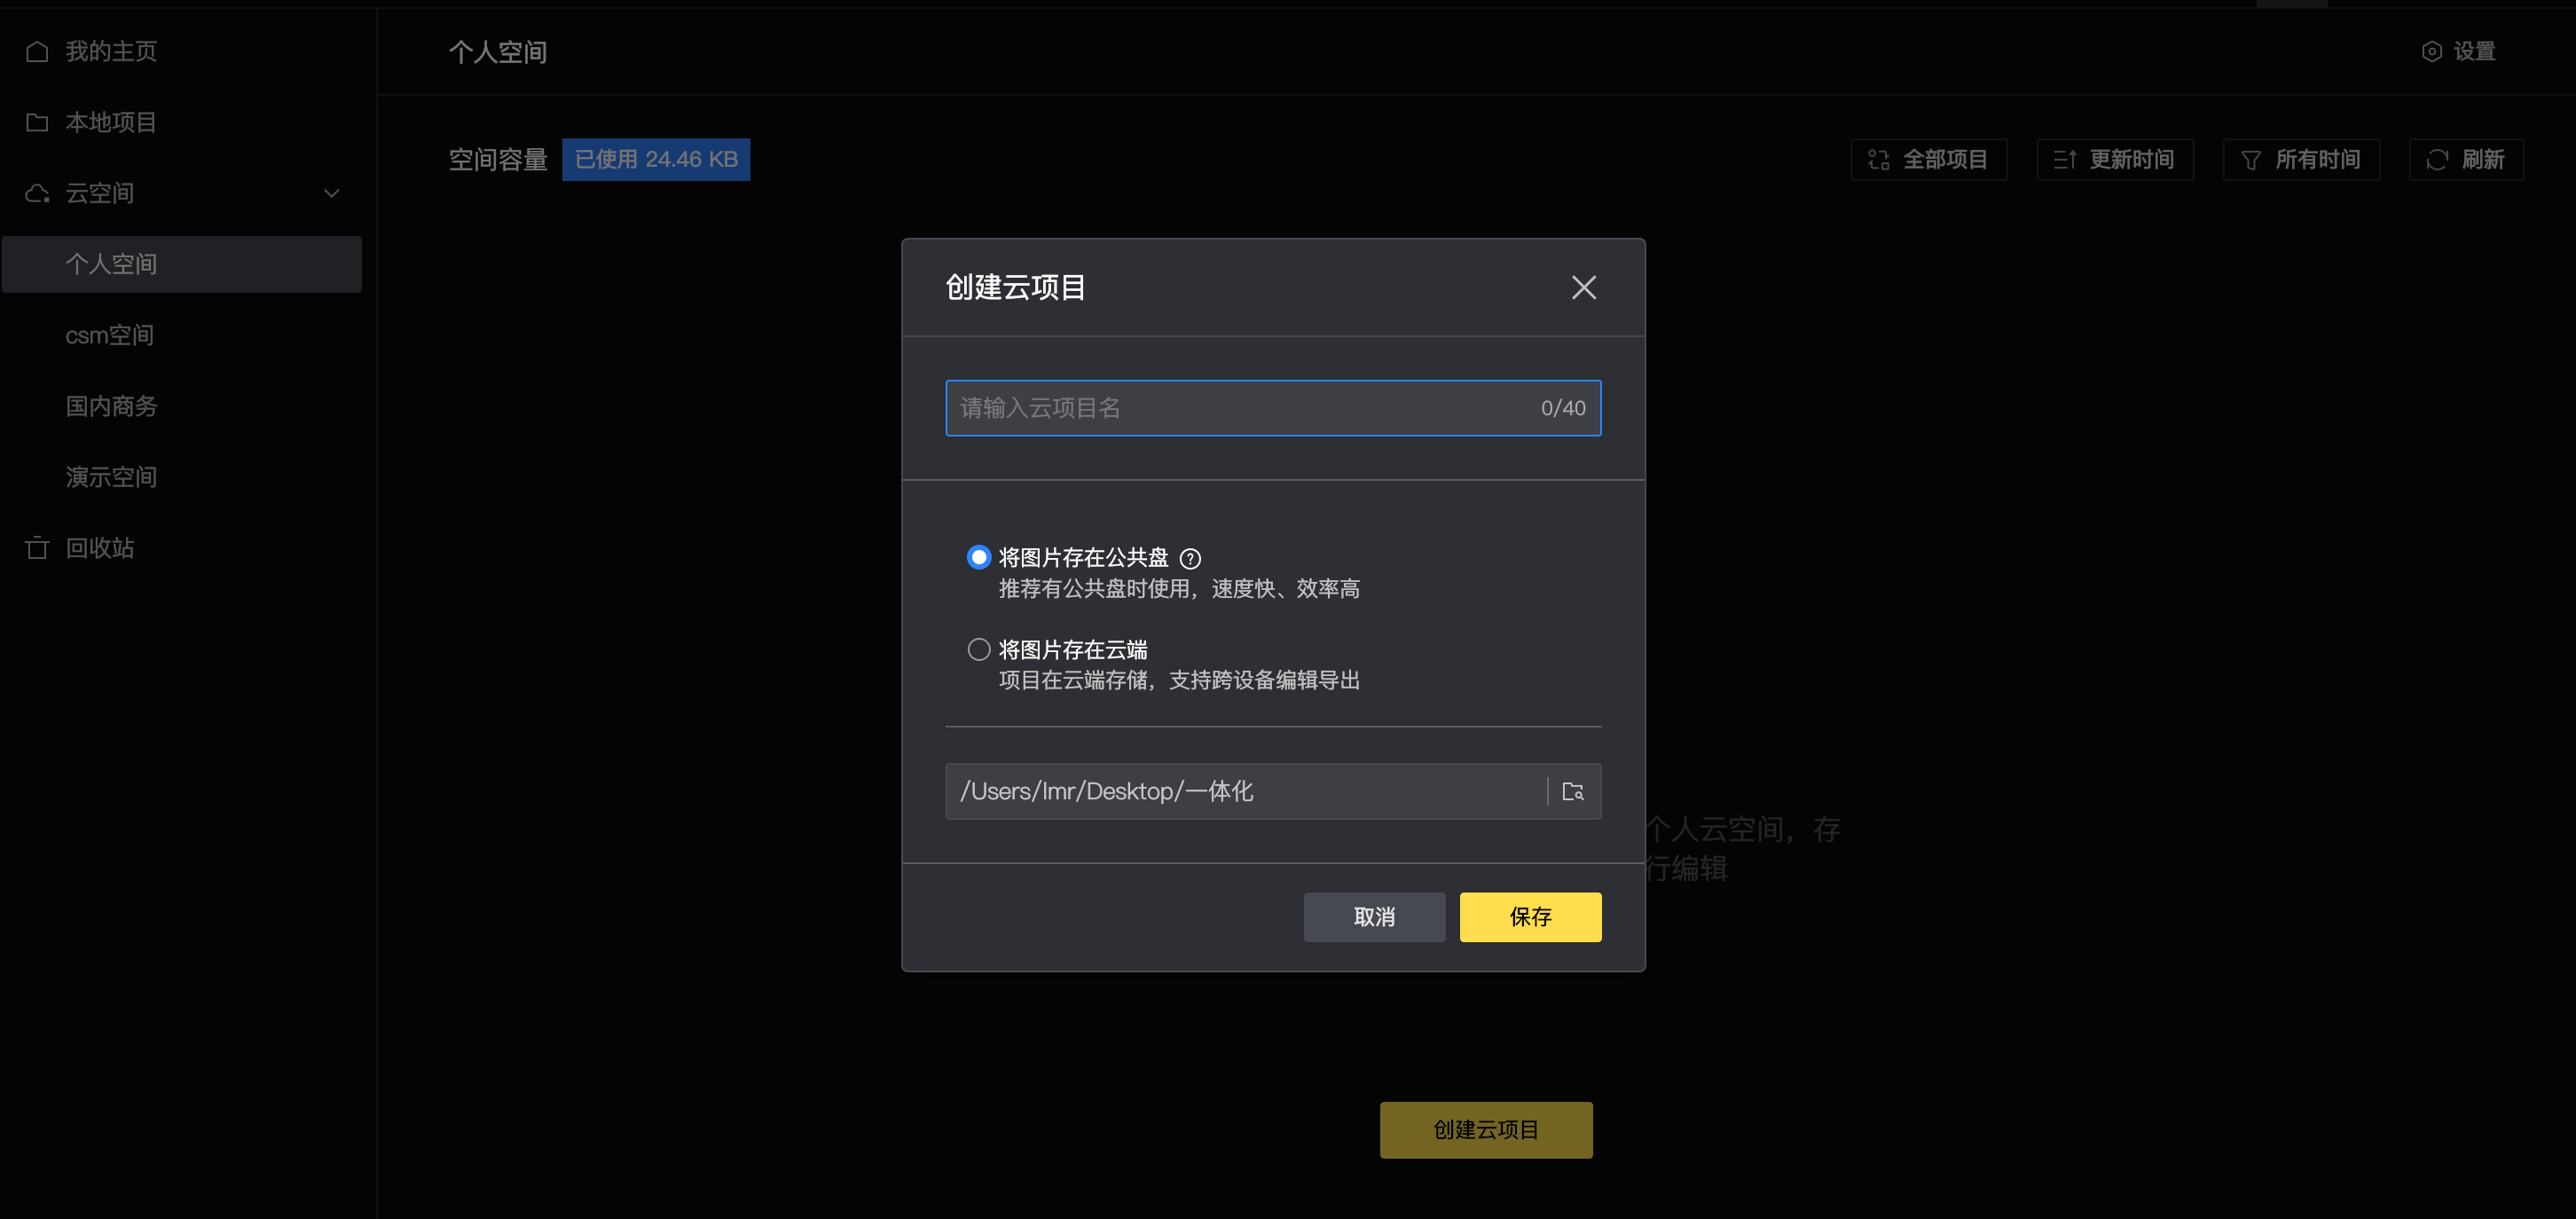Click the settings gear icon at top right

click(2431, 51)
